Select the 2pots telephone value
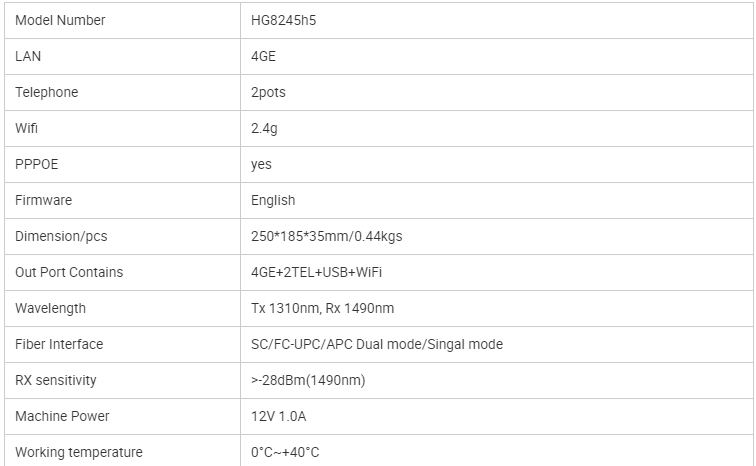 268,92
